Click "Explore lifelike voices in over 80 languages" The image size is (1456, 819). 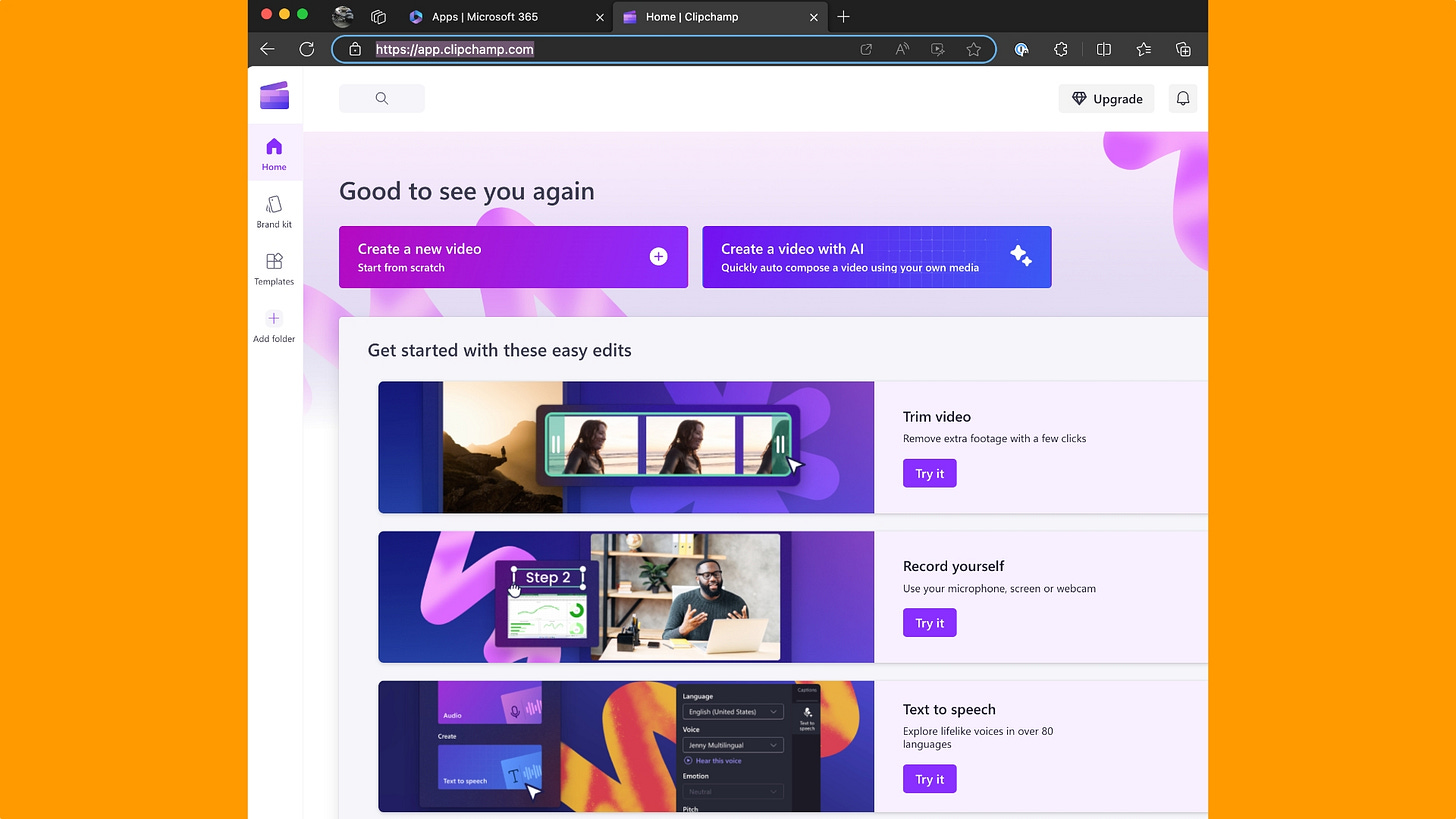(978, 738)
